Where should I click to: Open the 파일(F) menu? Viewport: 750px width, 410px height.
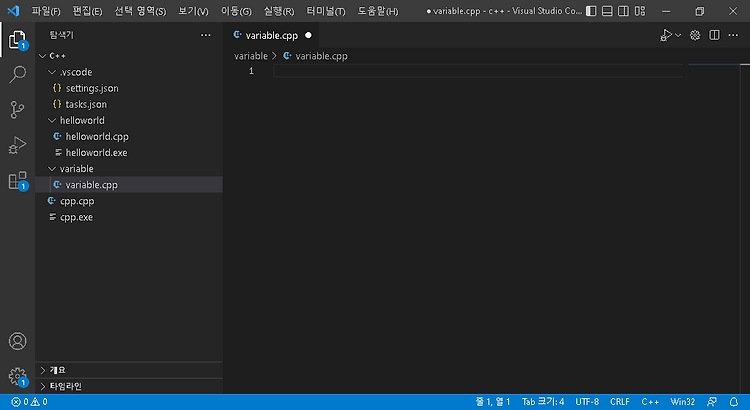[46, 11]
